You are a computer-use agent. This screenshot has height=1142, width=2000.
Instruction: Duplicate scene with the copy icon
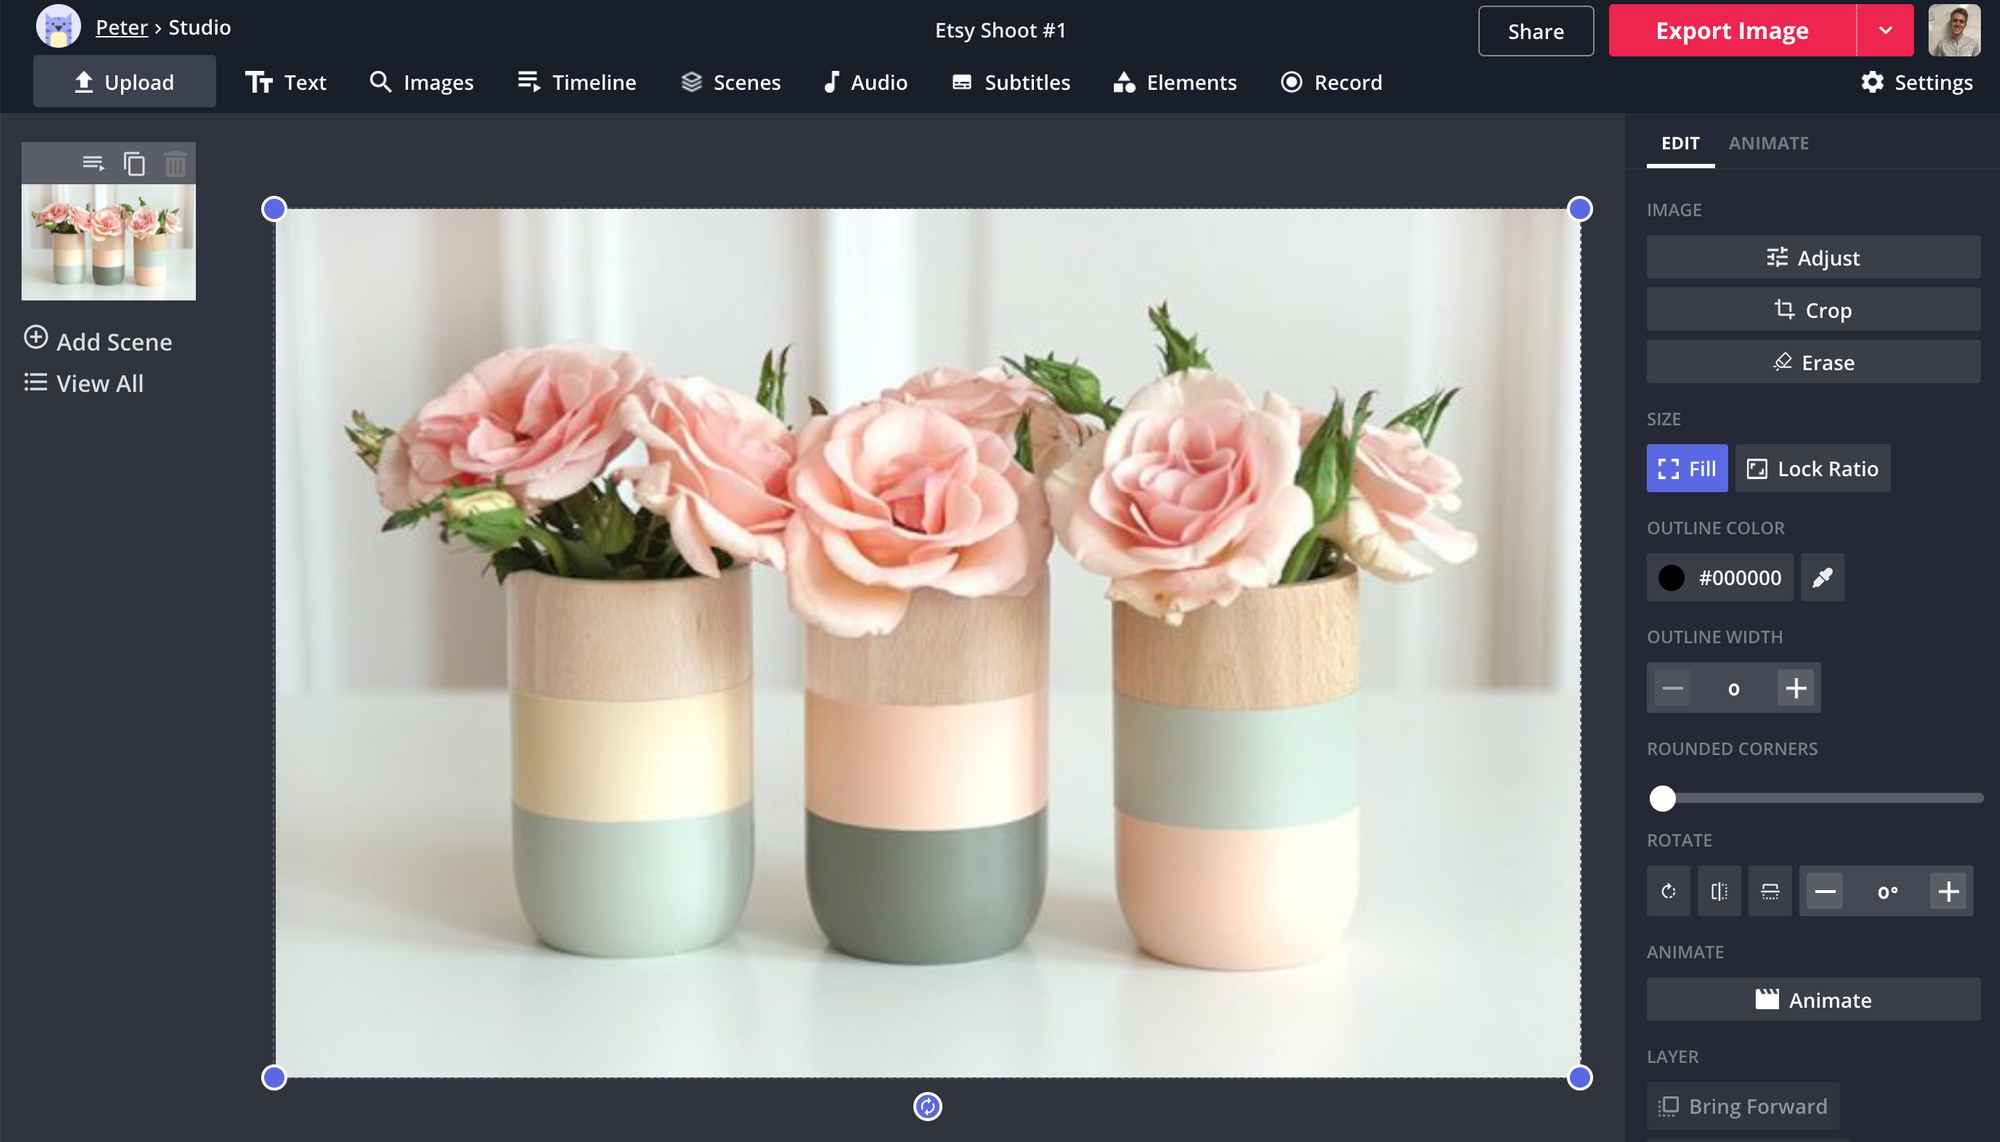point(134,163)
